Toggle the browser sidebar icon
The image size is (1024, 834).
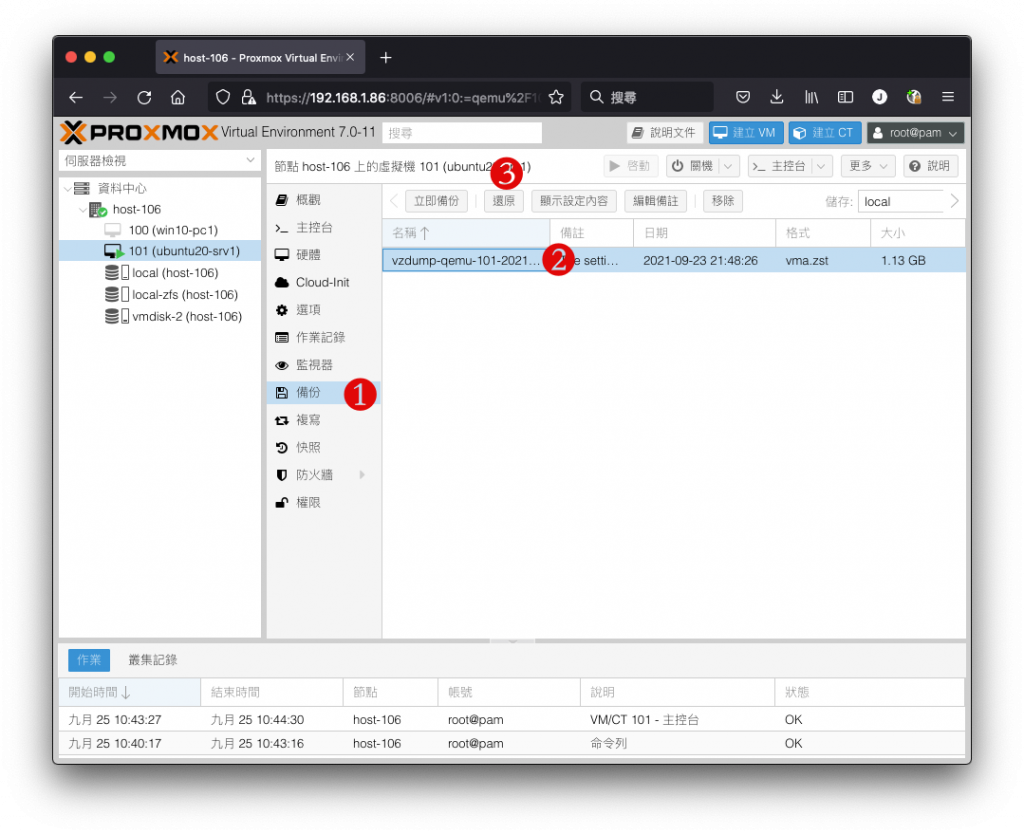click(845, 97)
